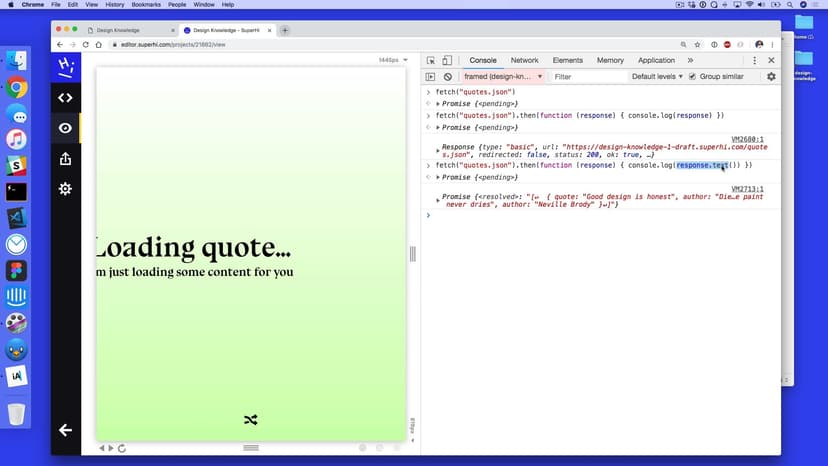Toggle the device toolbar in DevTools
The height and width of the screenshot is (466, 828).
(447, 61)
